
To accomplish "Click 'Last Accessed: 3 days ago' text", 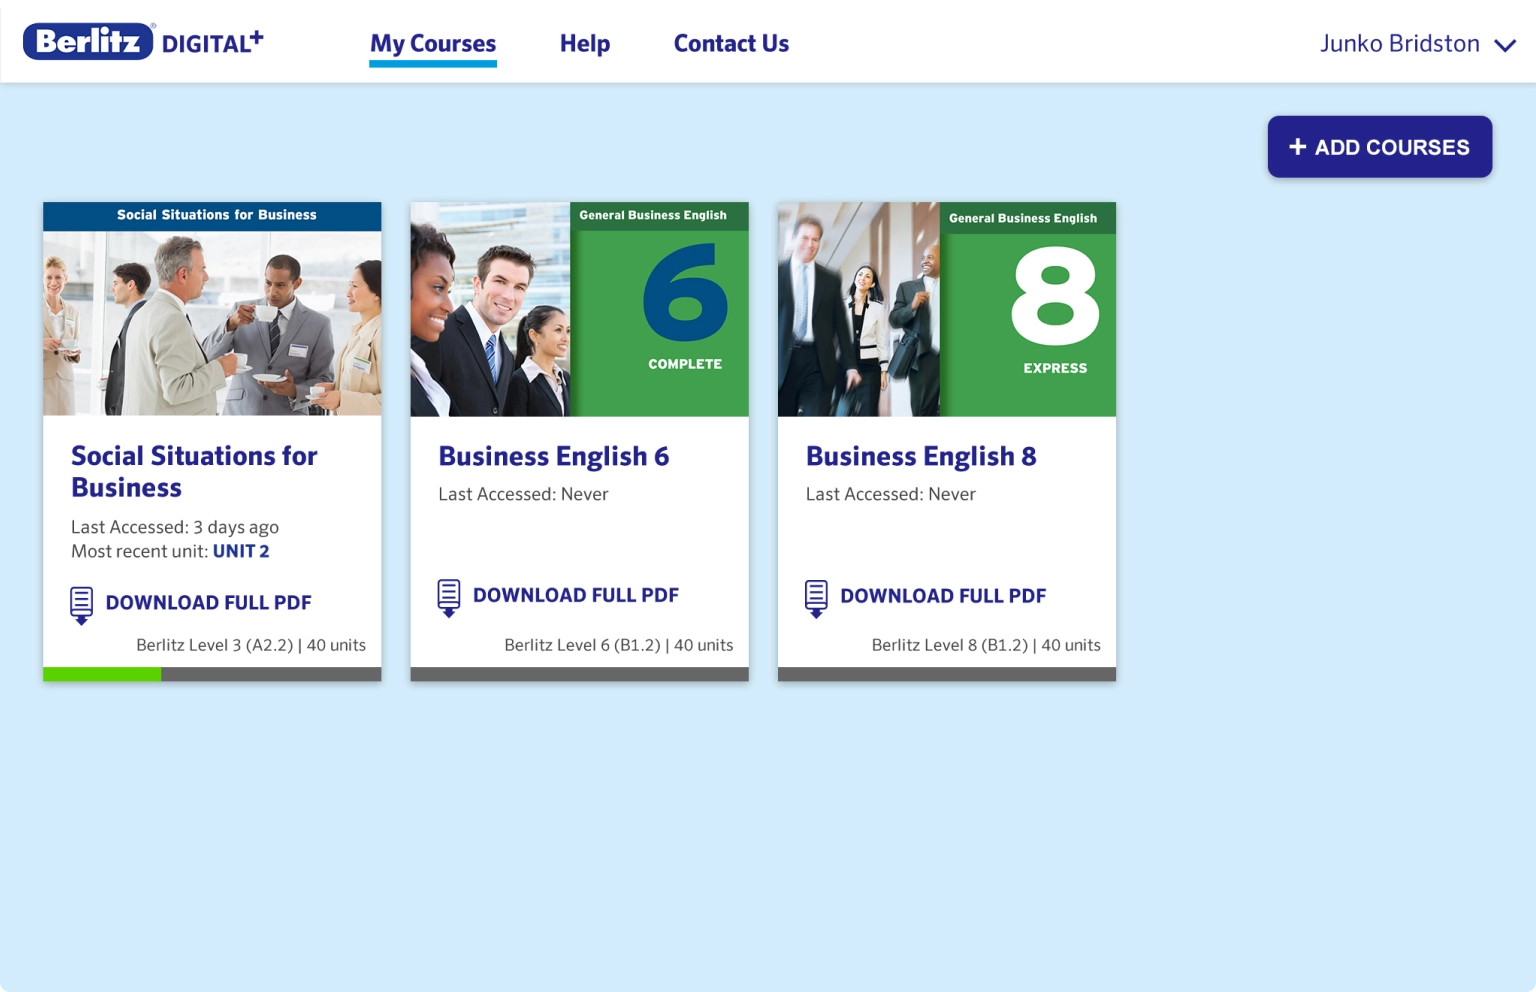I will 175,527.
